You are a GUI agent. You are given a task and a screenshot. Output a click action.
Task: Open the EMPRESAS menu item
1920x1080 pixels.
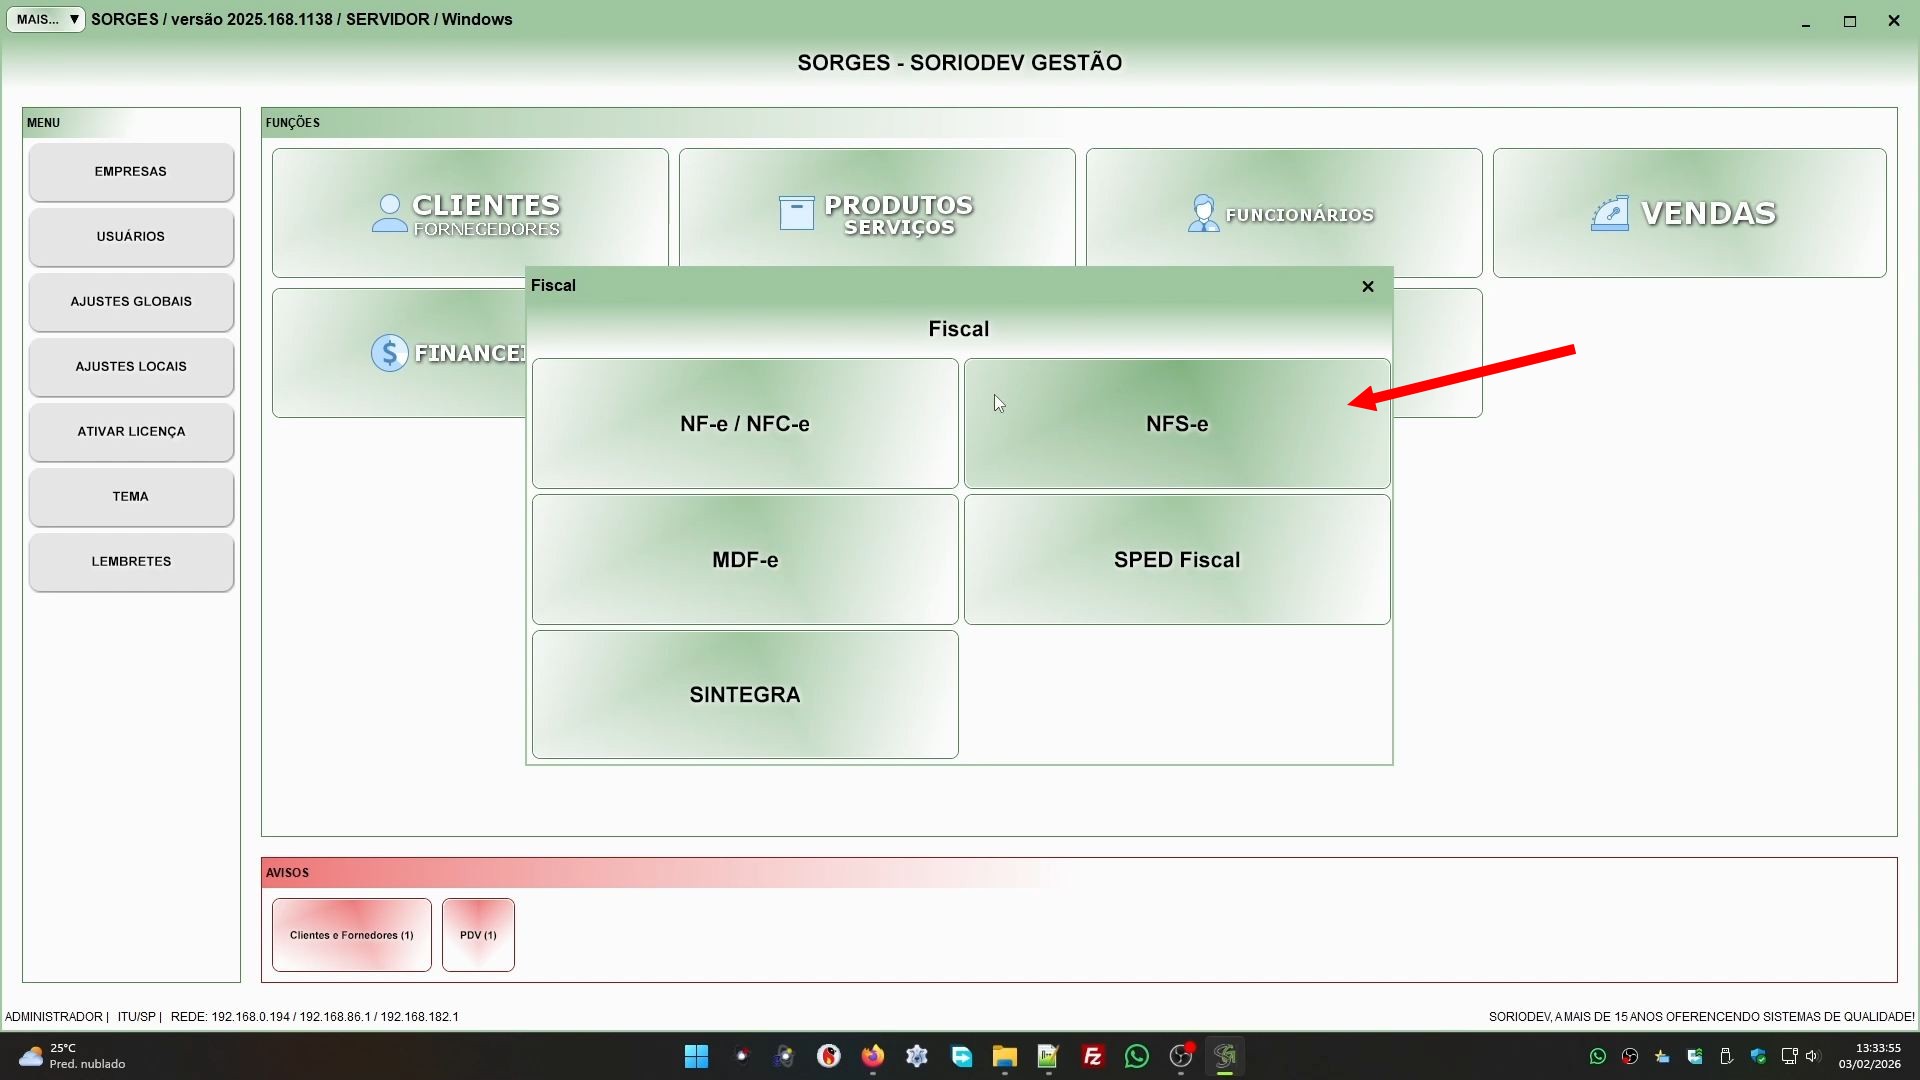pyautogui.click(x=131, y=172)
